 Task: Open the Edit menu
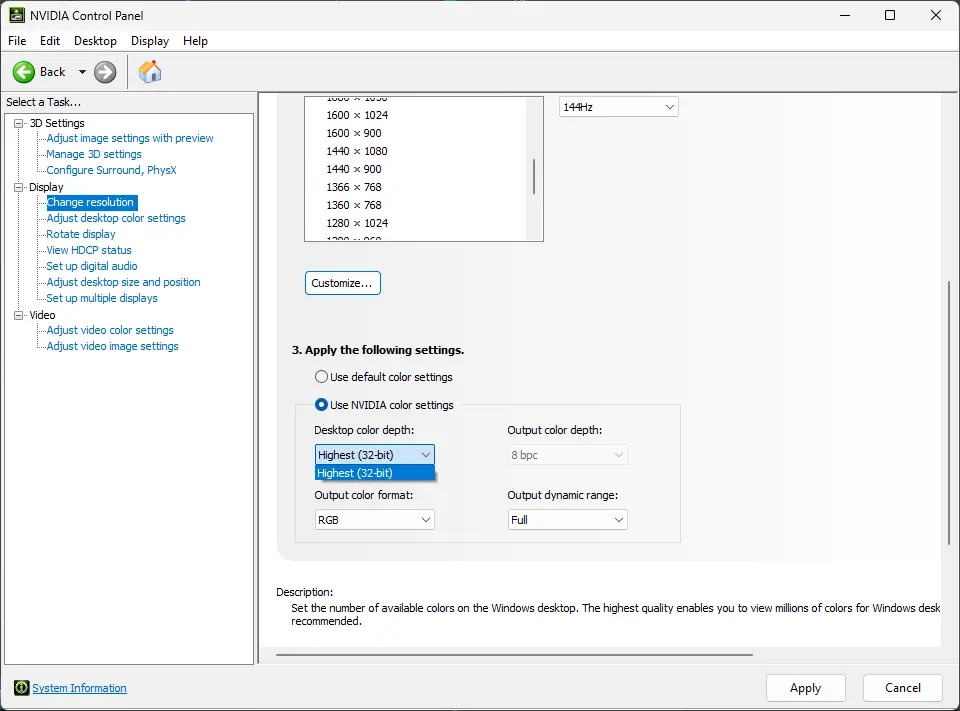click(x=50, y=41)
